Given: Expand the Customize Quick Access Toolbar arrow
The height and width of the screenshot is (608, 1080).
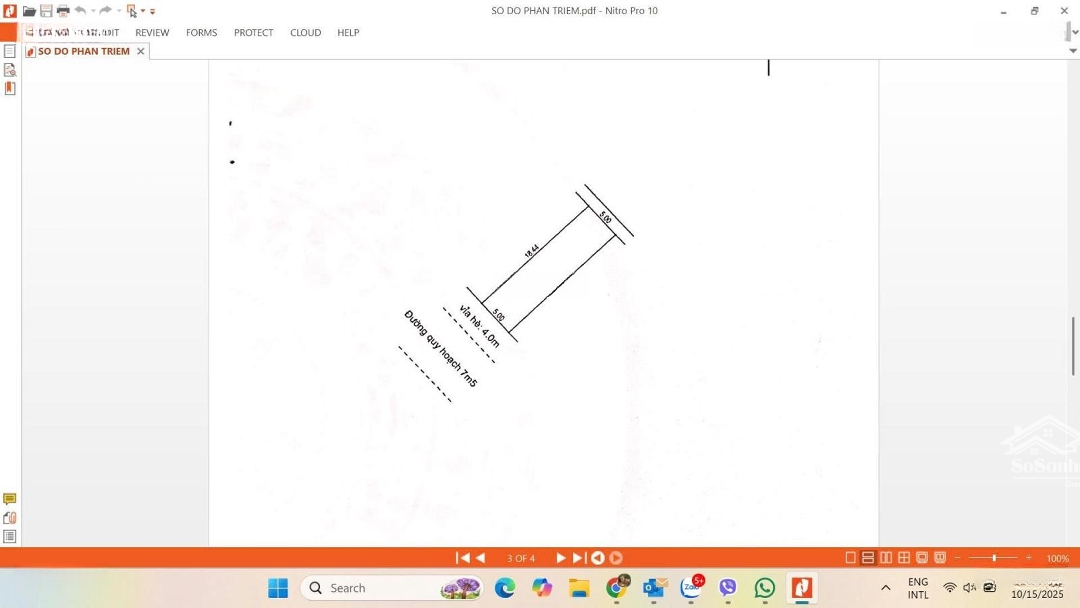Looking at the screenshot, I should (153, 12).
